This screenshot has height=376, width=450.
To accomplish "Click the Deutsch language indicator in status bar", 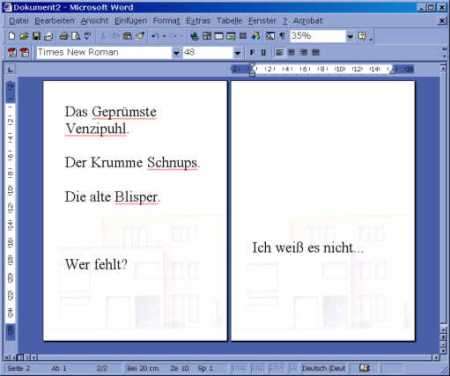I will (x=324, y=368).
